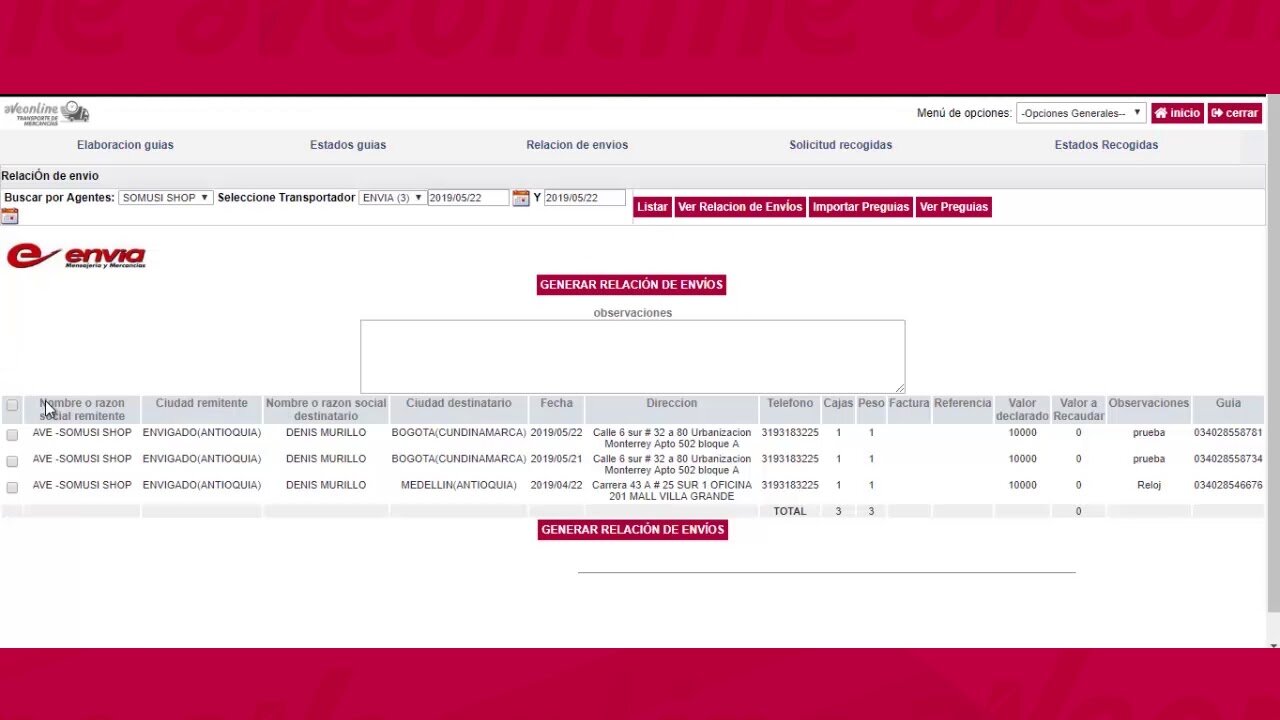
Task: Click the Listar button
Action: (x=652, y=207)
